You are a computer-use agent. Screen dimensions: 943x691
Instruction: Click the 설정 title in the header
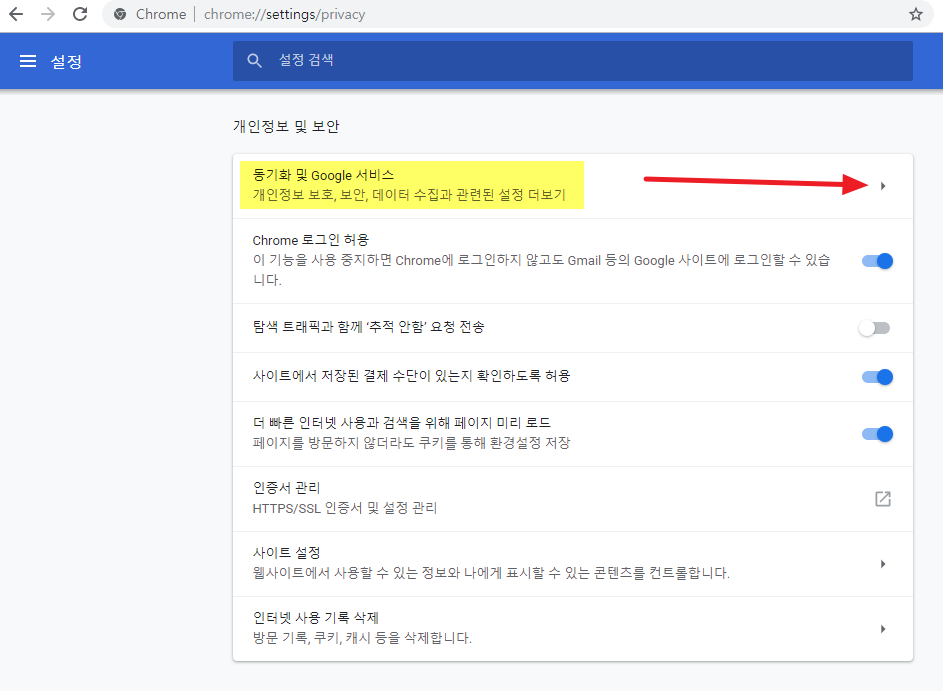click(66, 61)
